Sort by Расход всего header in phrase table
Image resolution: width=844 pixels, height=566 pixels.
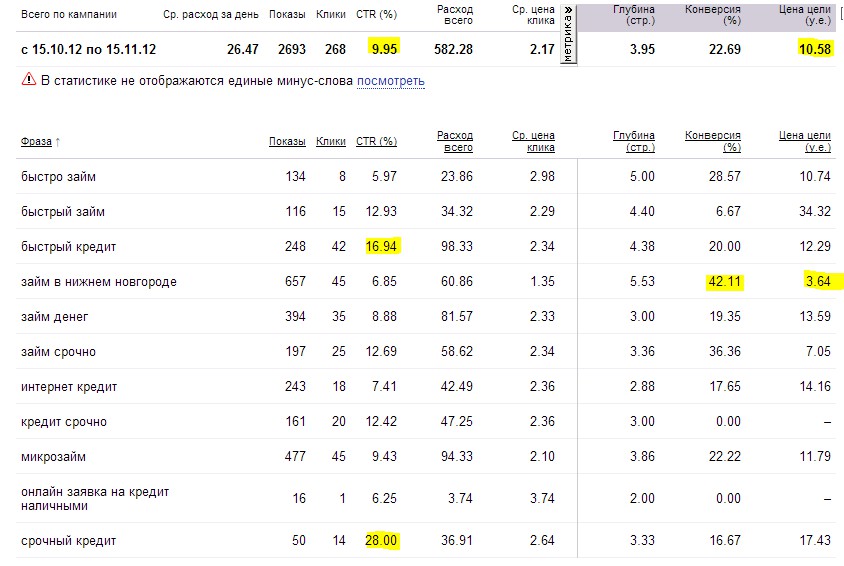pyautogui.click(x=455, y=141)
